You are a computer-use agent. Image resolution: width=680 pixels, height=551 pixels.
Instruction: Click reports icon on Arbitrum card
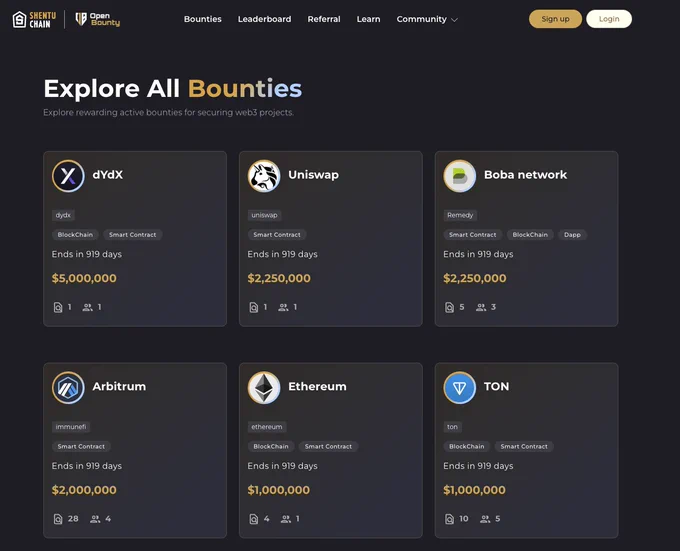coord(58,519)
